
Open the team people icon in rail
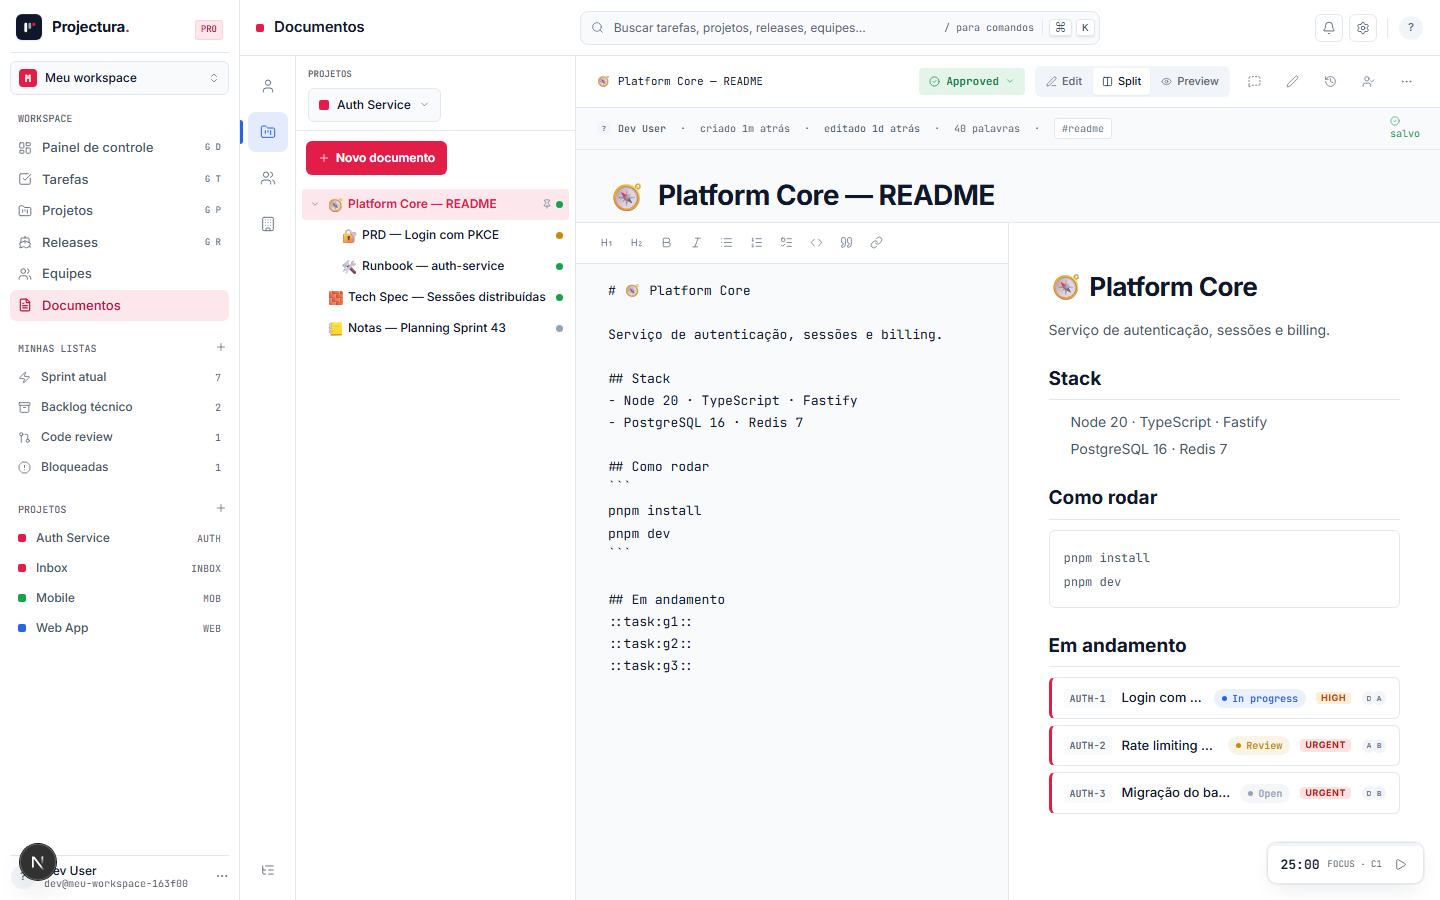click(x=268, y=178)
